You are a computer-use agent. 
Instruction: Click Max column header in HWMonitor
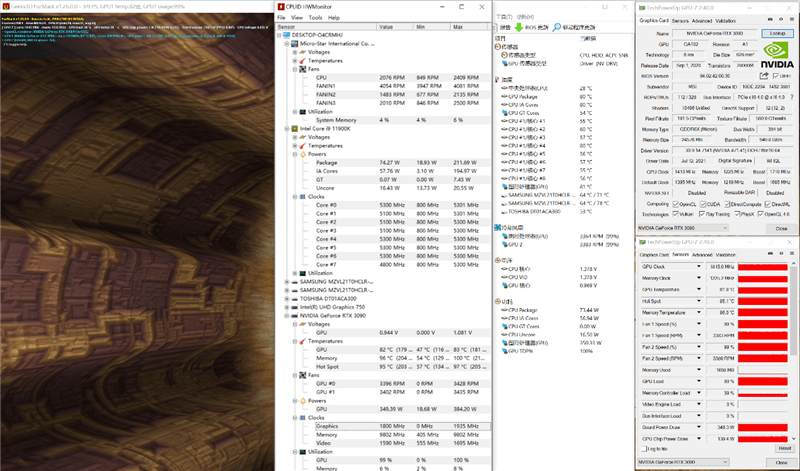[x=469, y=27]
